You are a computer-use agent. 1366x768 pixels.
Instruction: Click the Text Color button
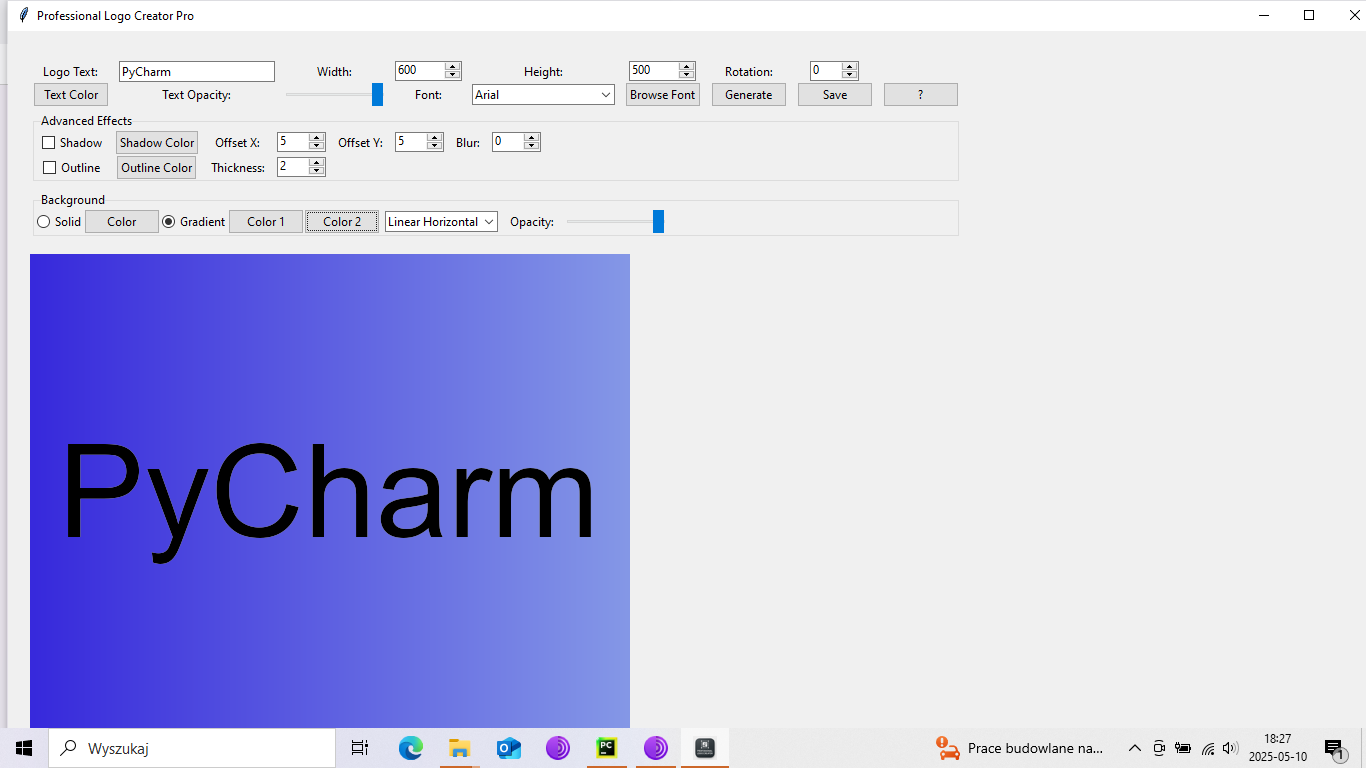tap(71, 95)
